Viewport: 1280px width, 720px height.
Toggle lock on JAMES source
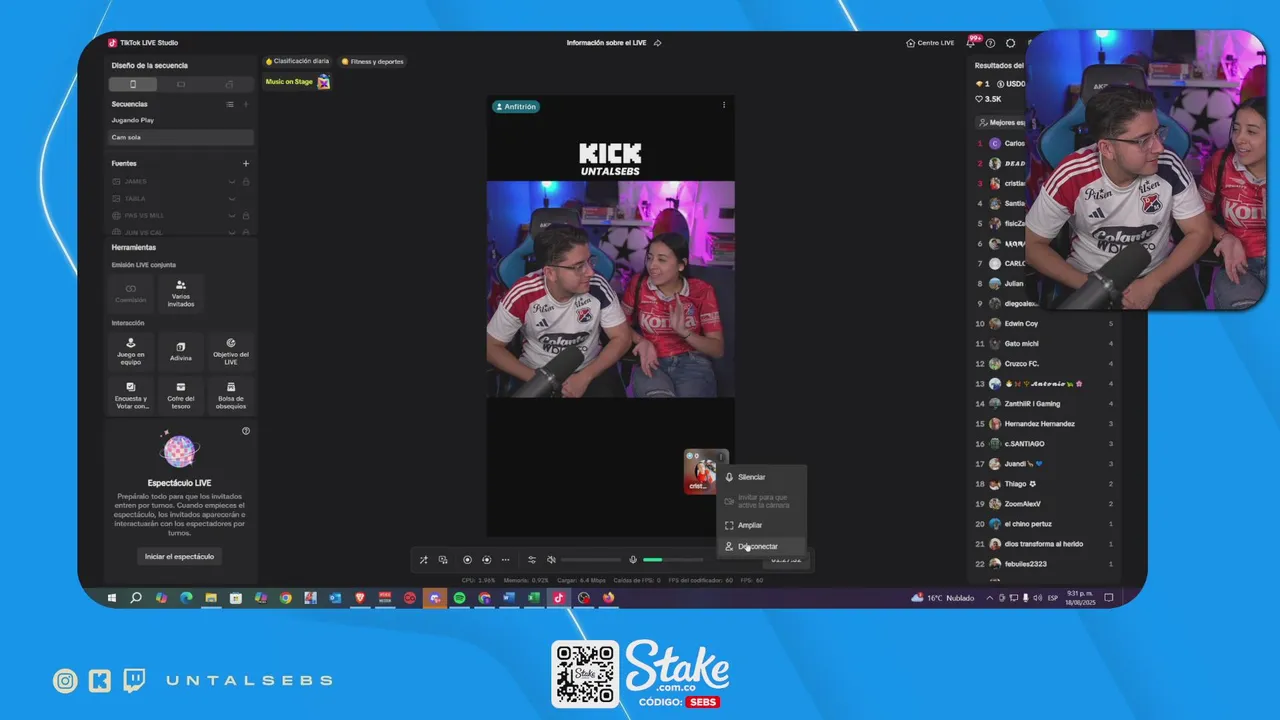pos(246,181)
